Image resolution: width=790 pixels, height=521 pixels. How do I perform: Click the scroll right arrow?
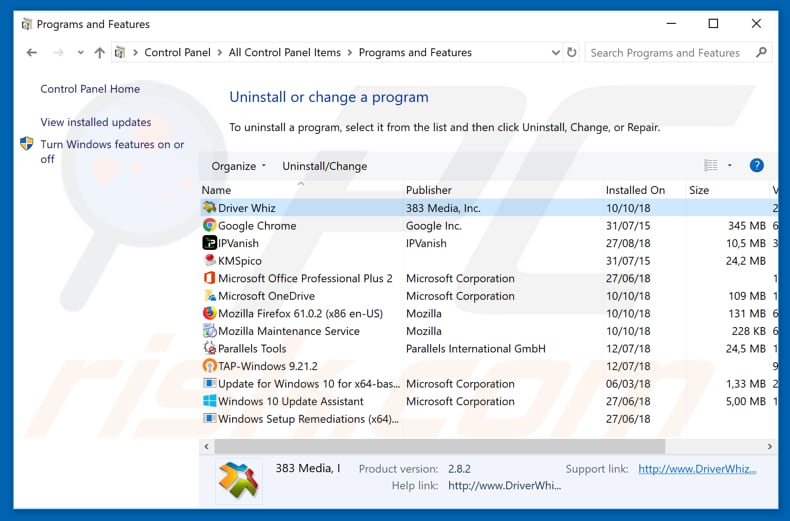(769, 446)
